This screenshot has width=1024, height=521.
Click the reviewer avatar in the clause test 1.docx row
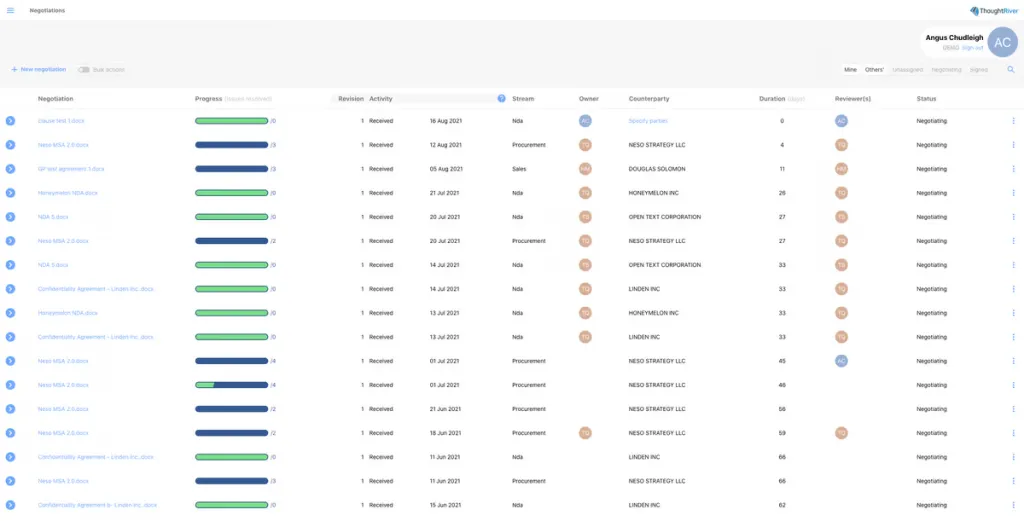pyautogui.click(x=841, y=121)
